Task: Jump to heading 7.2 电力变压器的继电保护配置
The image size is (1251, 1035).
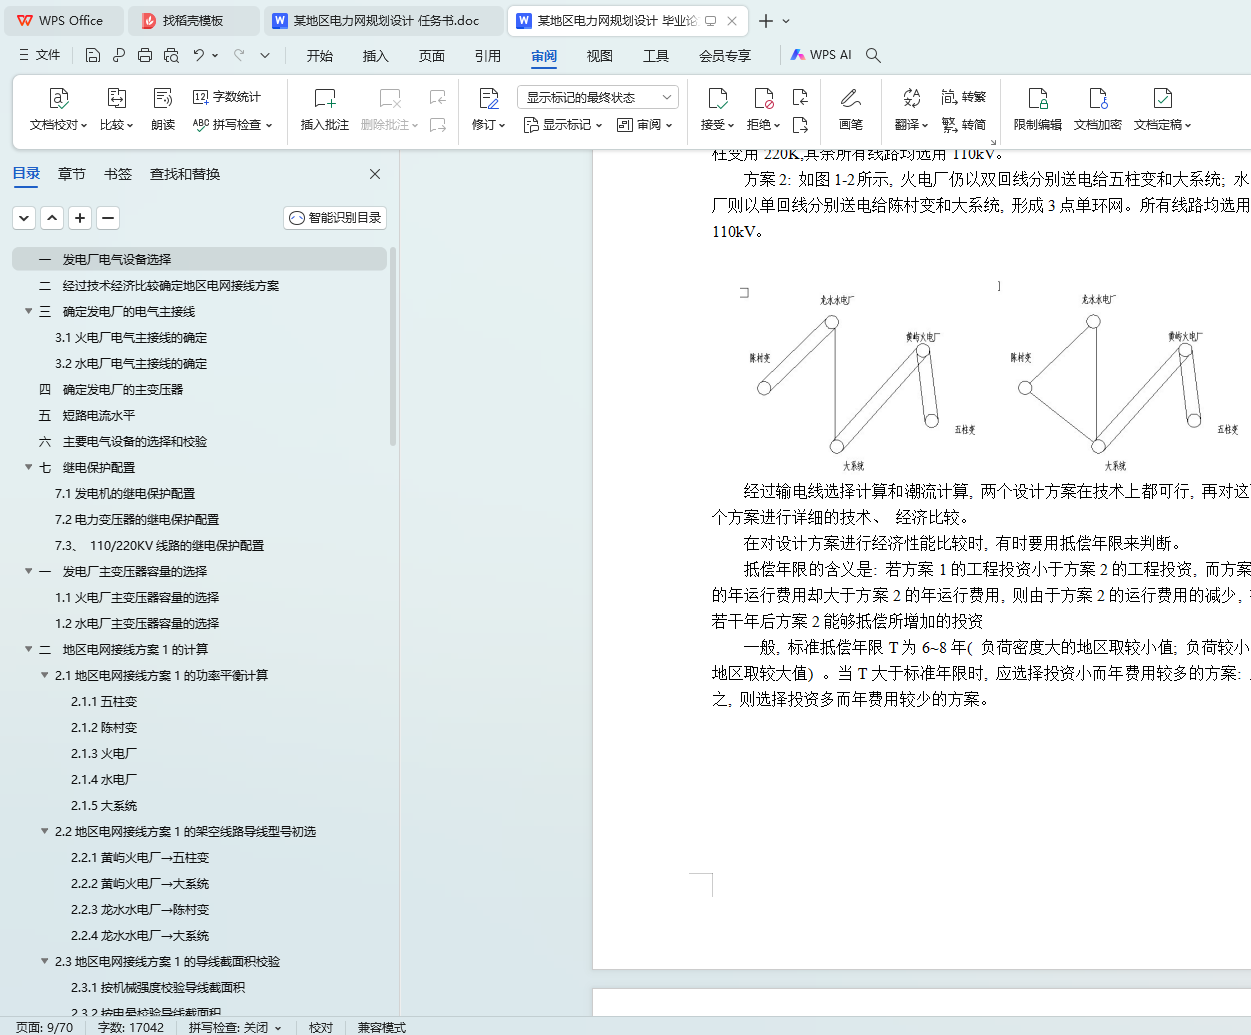Action: point(137,519)
